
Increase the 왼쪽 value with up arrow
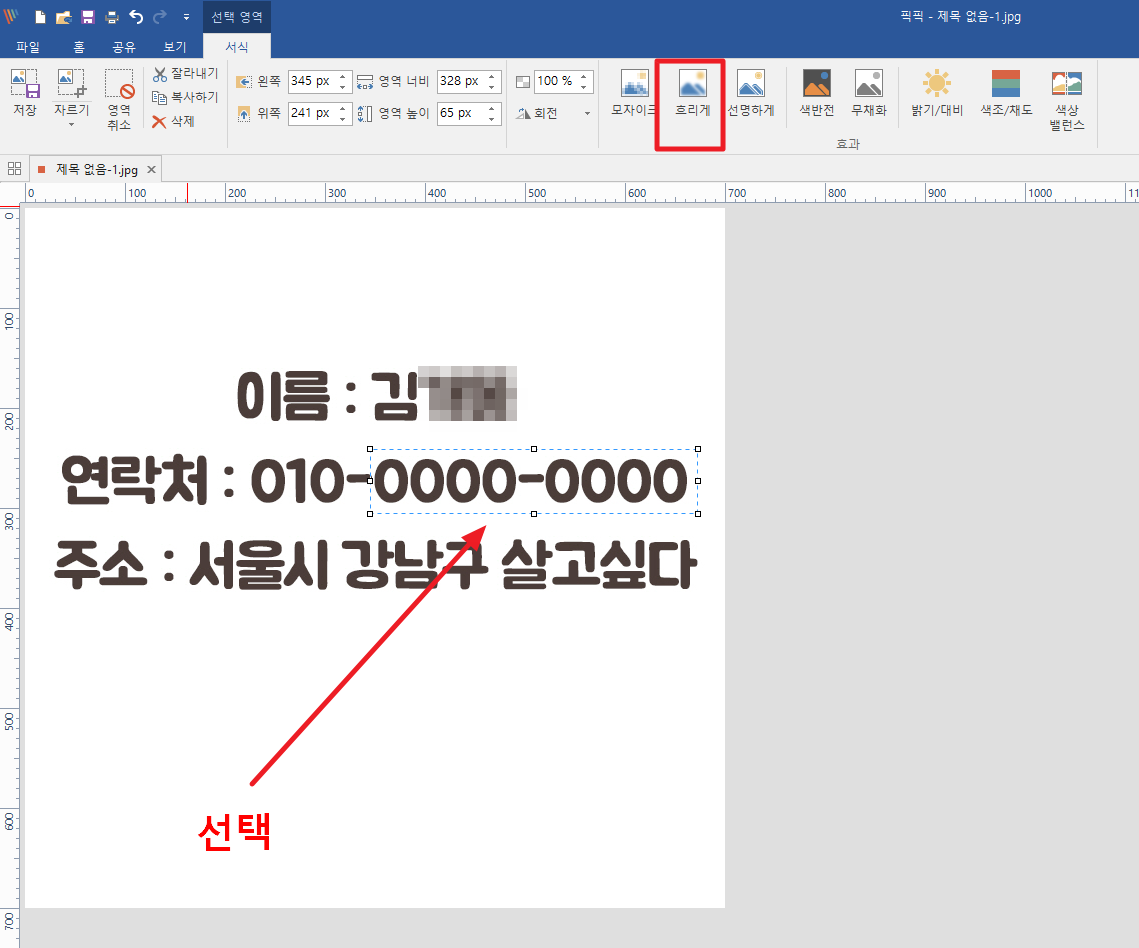pyautogui.click(x=343, y=76)
